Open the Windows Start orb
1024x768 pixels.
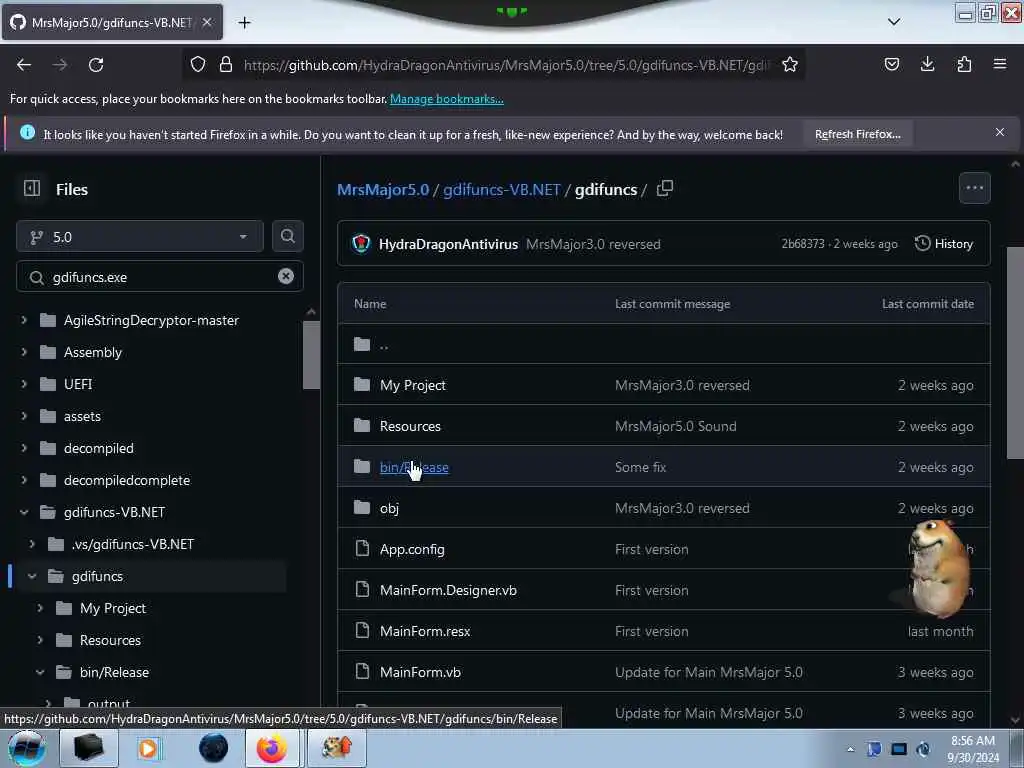26,748
